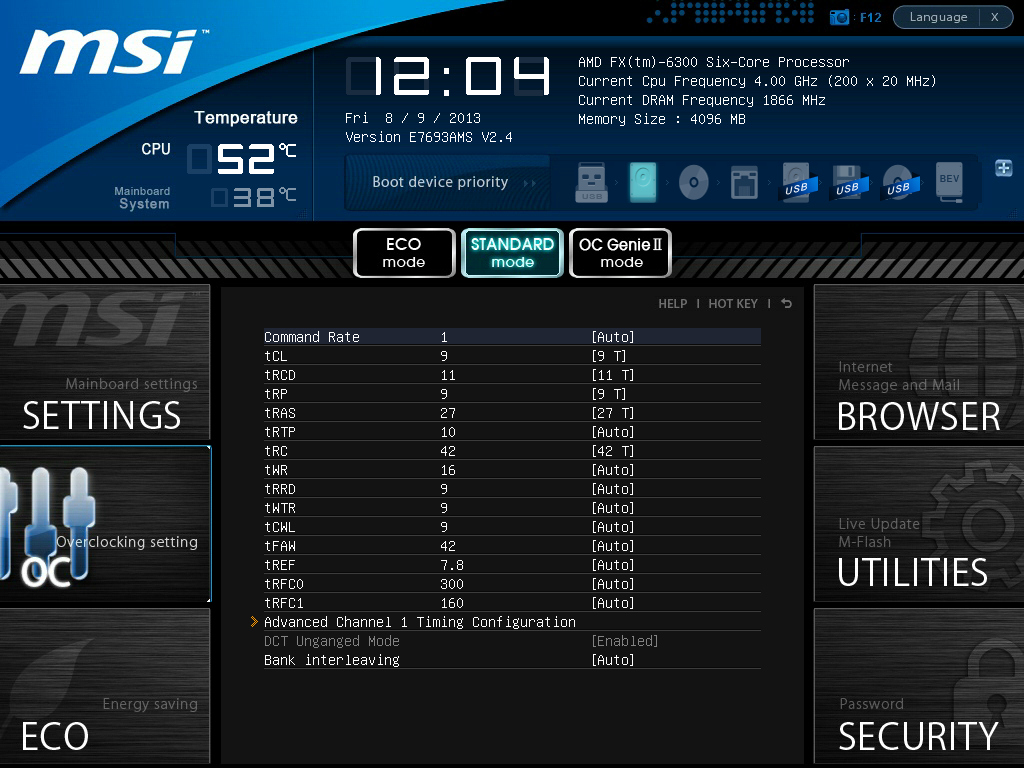Switch to ECO mode
The image size is (1024, 768).
click(x=404, y=253)
